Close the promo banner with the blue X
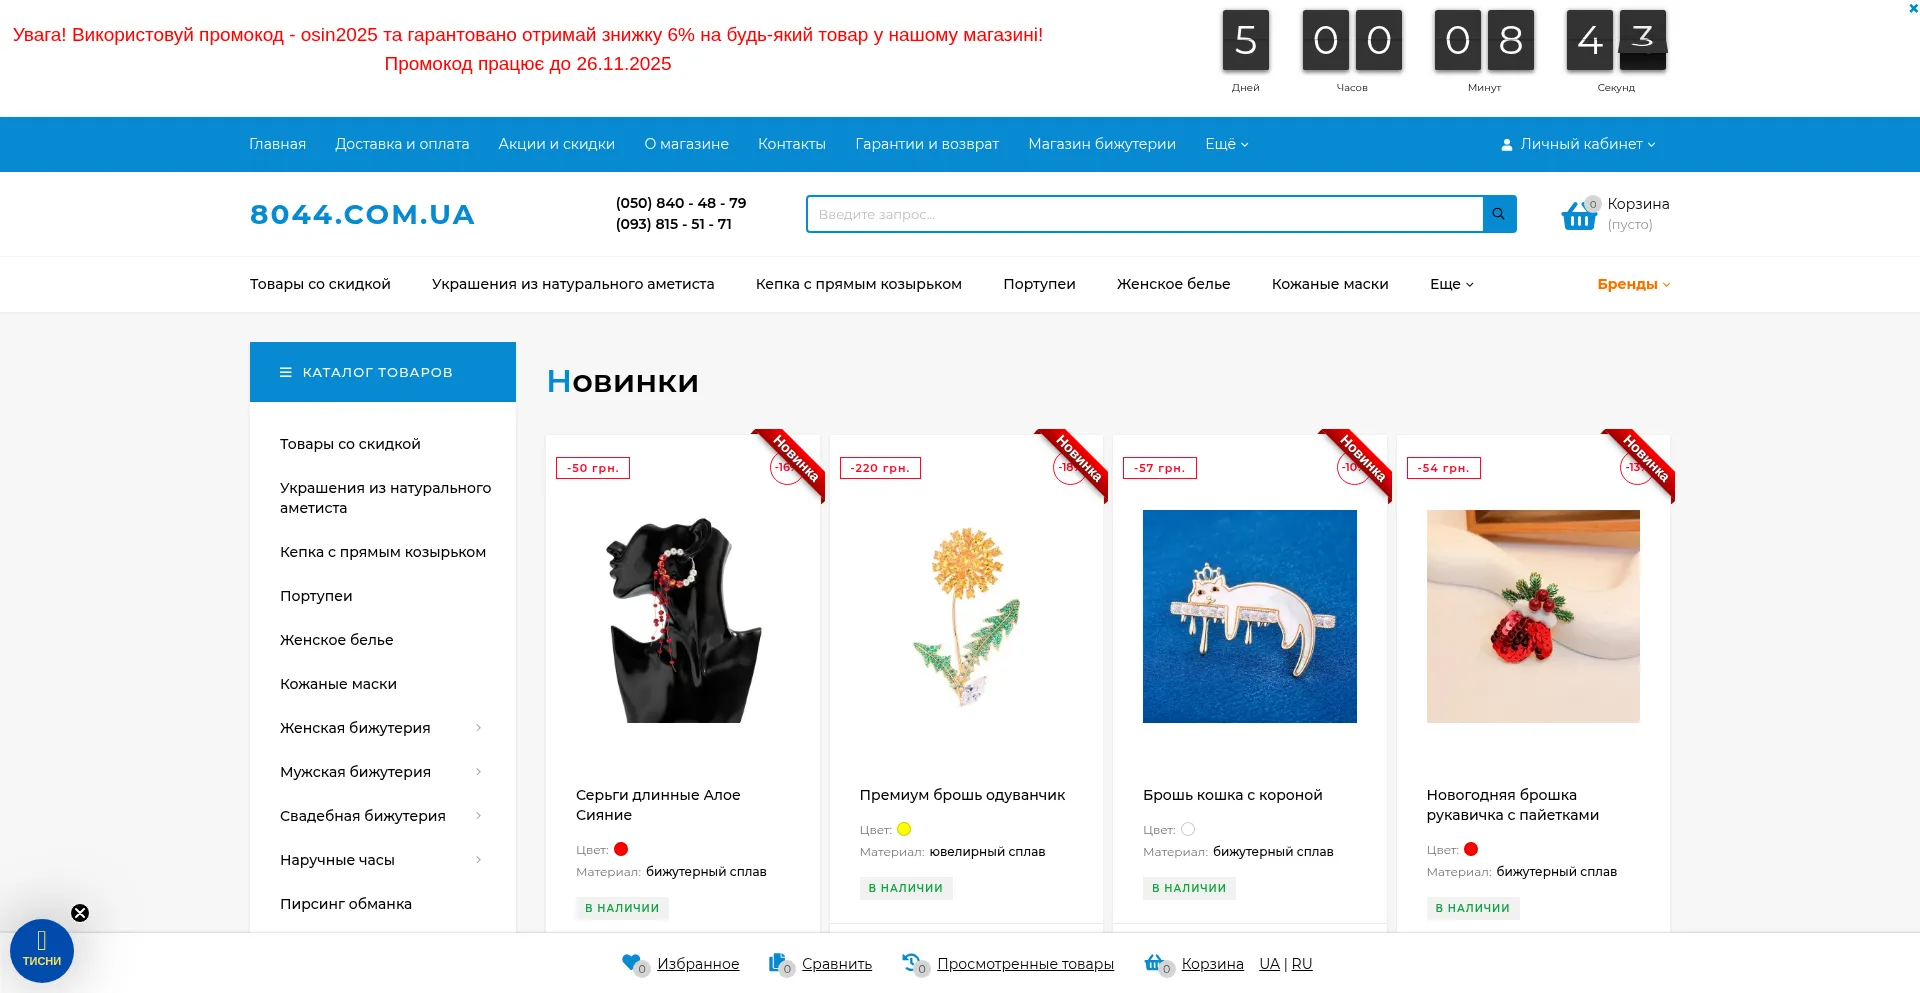The width and height of the screenshot is (1920, 993). (x=1913, y=8)
